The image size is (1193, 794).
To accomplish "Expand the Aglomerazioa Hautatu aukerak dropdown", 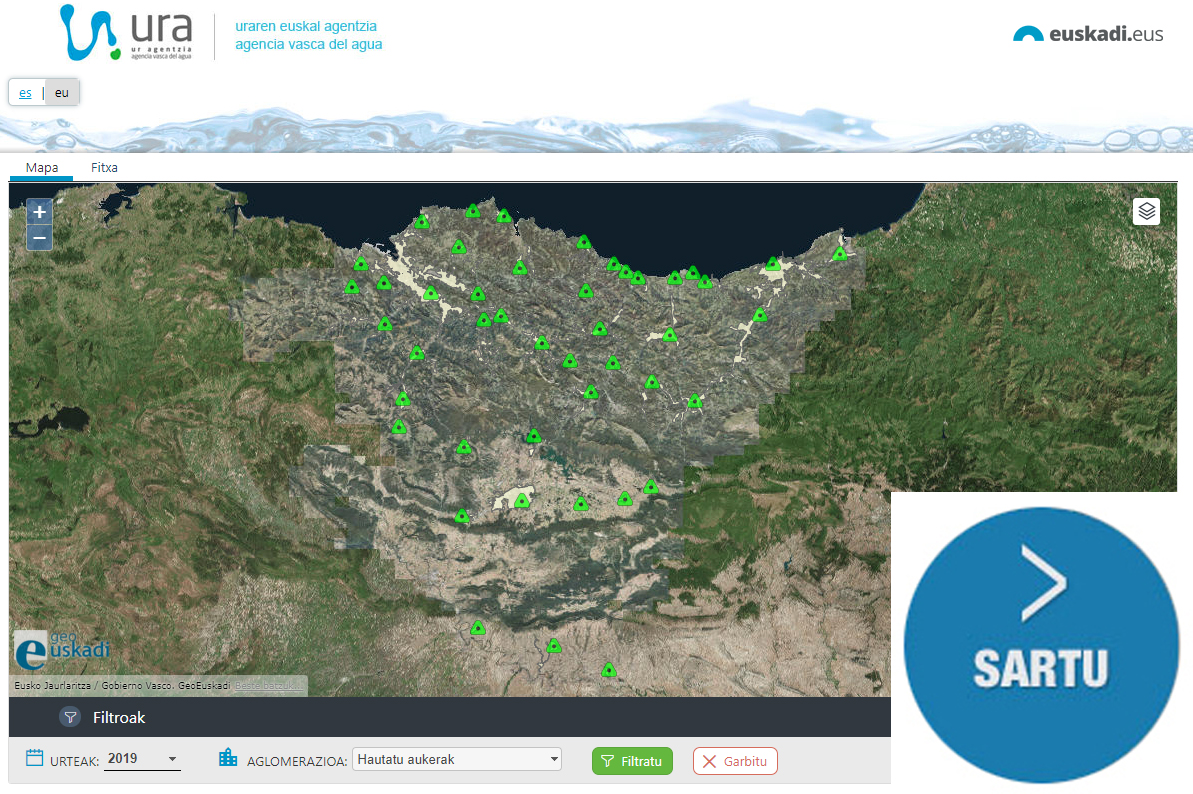I will pos(457,760).
